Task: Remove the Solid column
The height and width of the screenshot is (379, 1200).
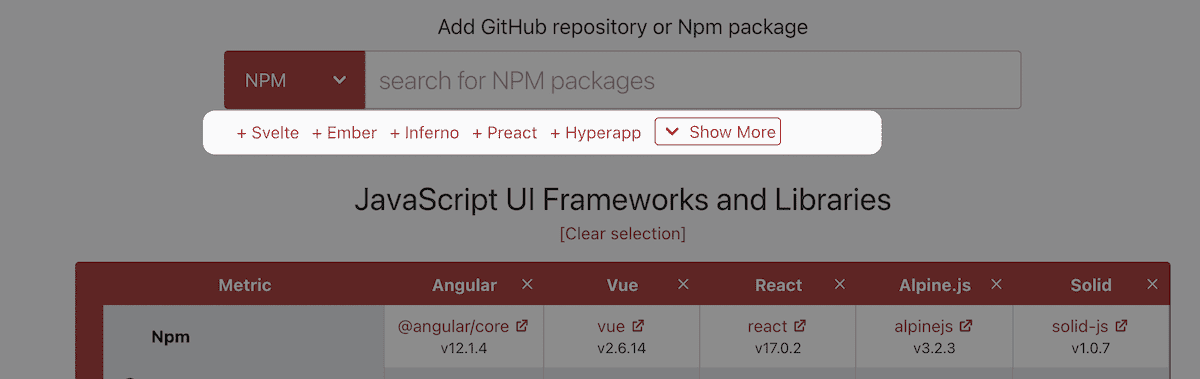Action: click(x=1151, y=285)
